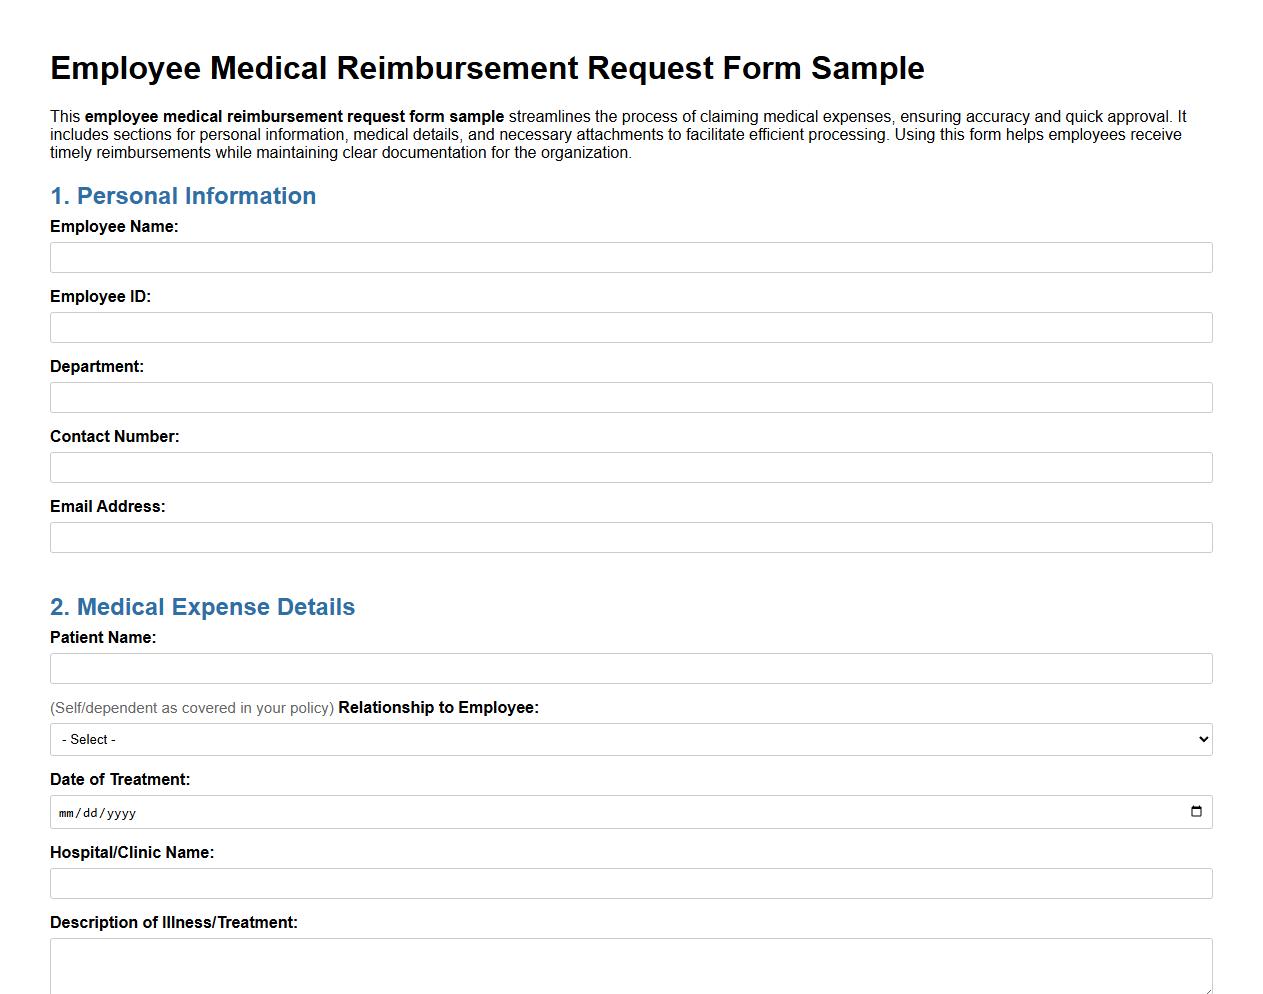Click the Patient Name input field
This screenshot has width=1263, height=994.
pos(630,668)
